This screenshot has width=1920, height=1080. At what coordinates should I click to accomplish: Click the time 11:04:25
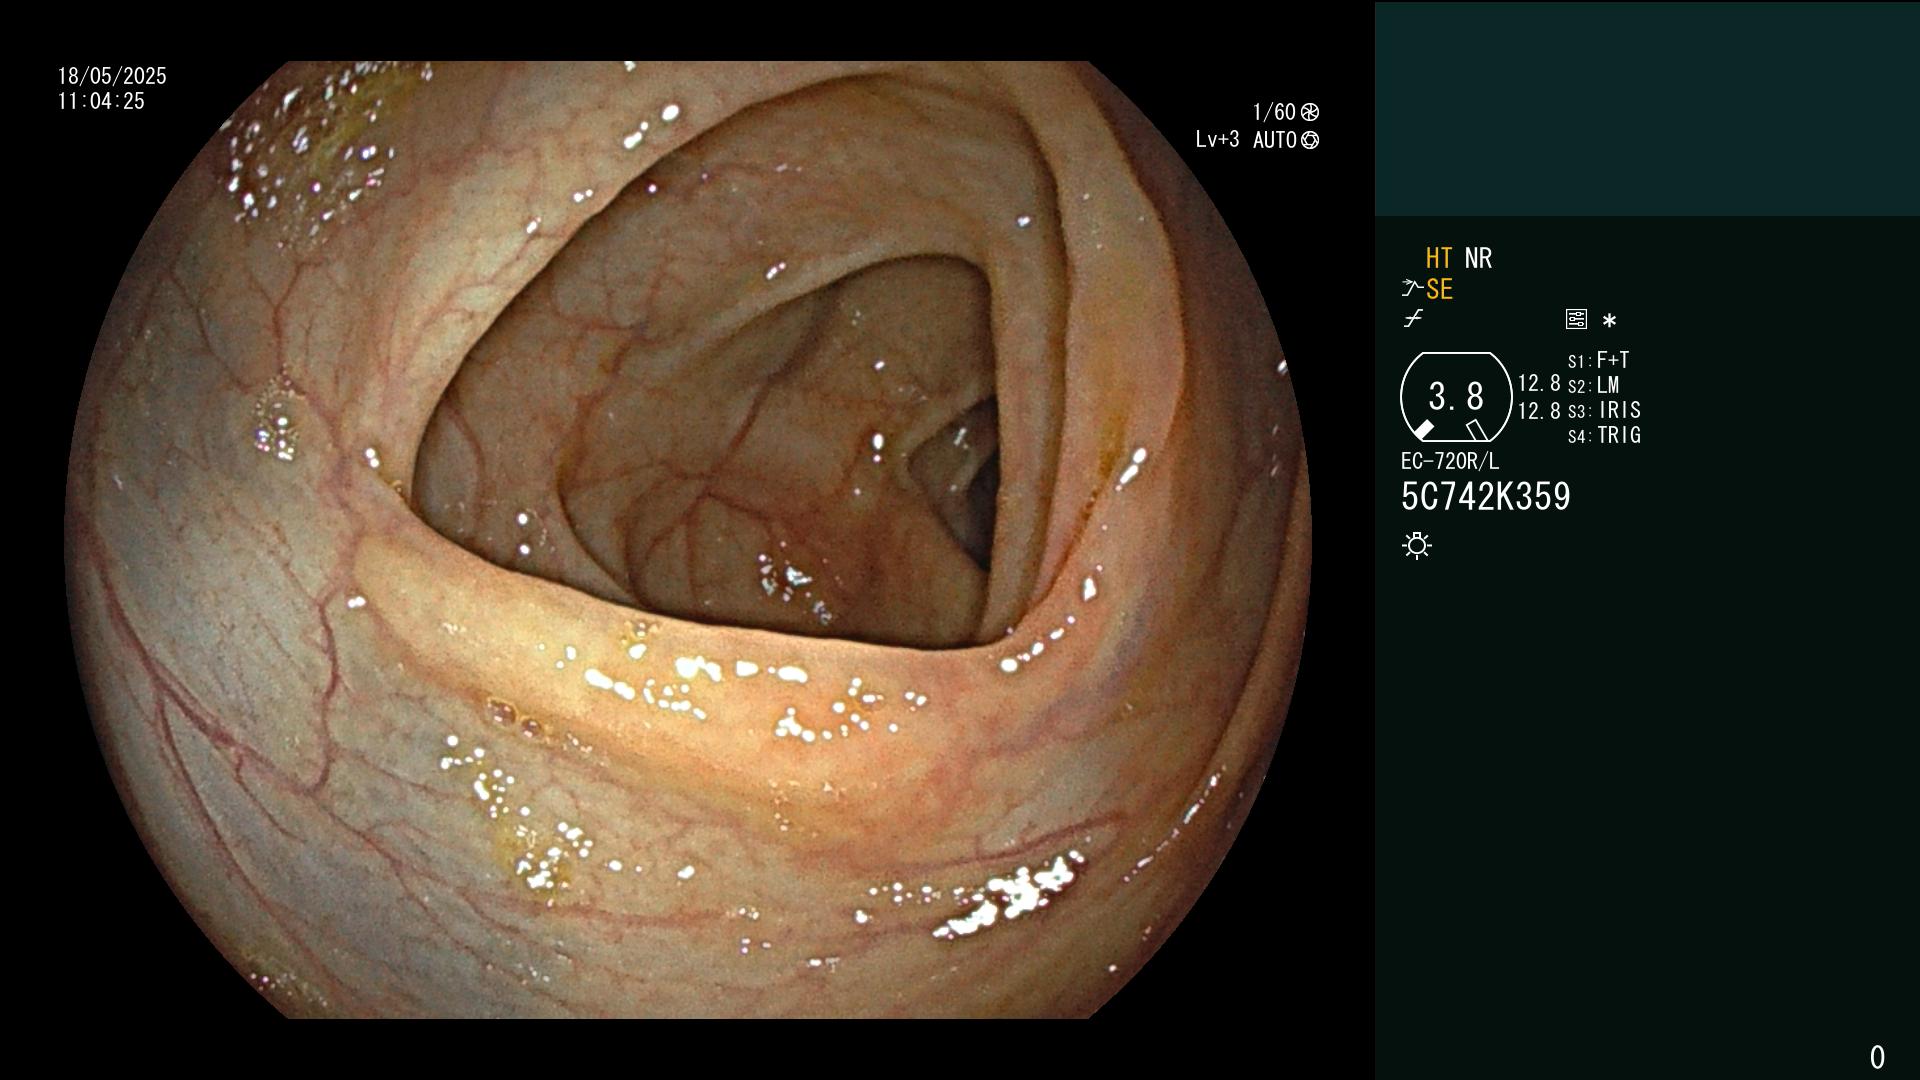pyautogui.click(x=101, y=101)
